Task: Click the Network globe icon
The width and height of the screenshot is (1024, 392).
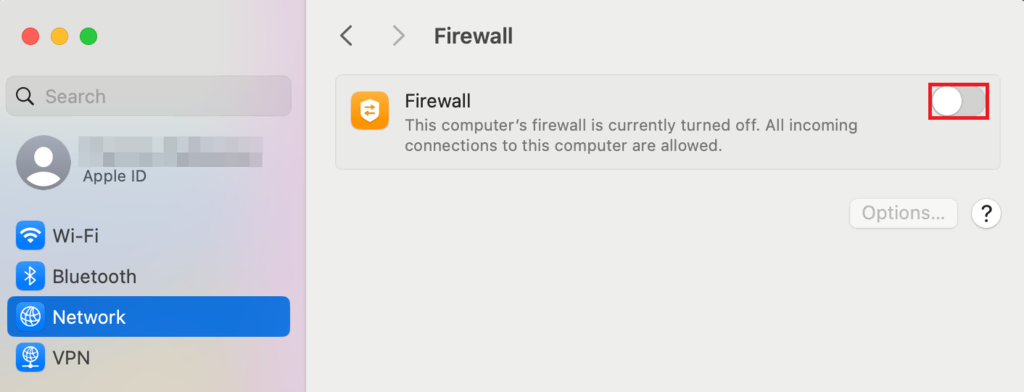Action: 30,317
